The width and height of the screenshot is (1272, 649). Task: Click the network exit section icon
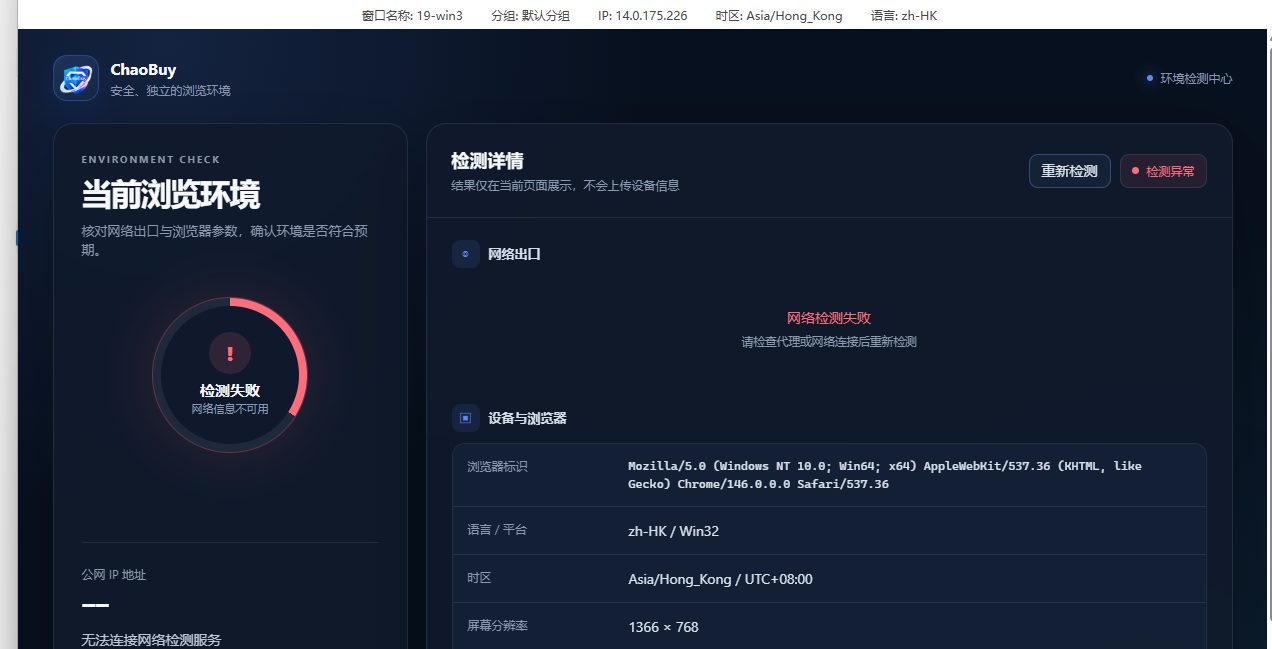pos(466,254)
